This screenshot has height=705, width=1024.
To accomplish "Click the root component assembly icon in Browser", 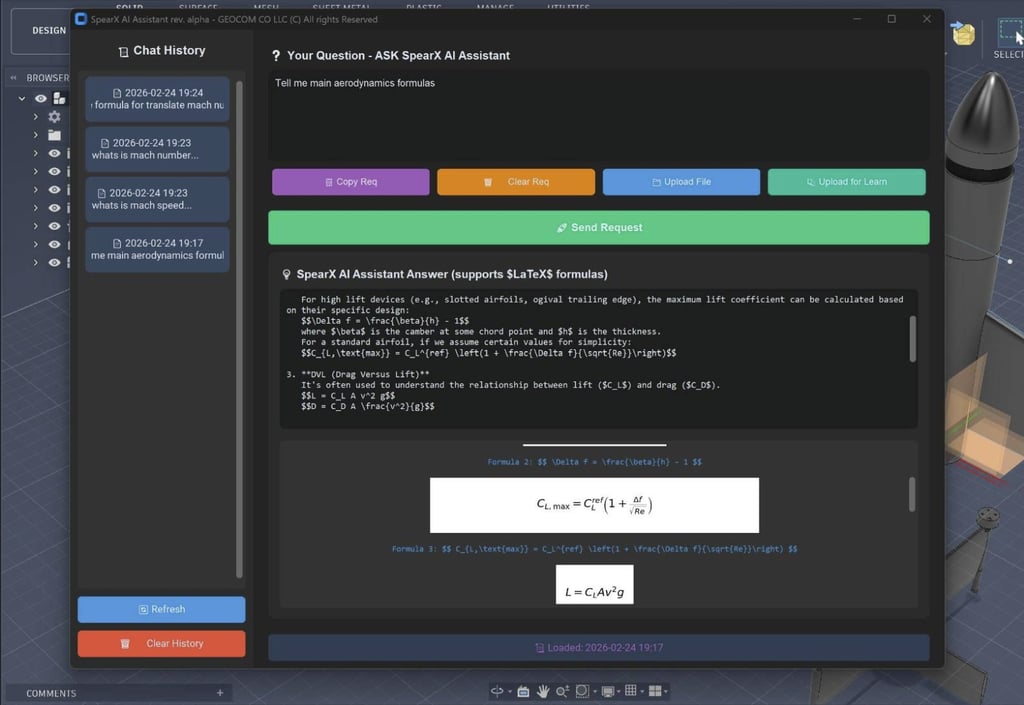I will coord(59,98).
